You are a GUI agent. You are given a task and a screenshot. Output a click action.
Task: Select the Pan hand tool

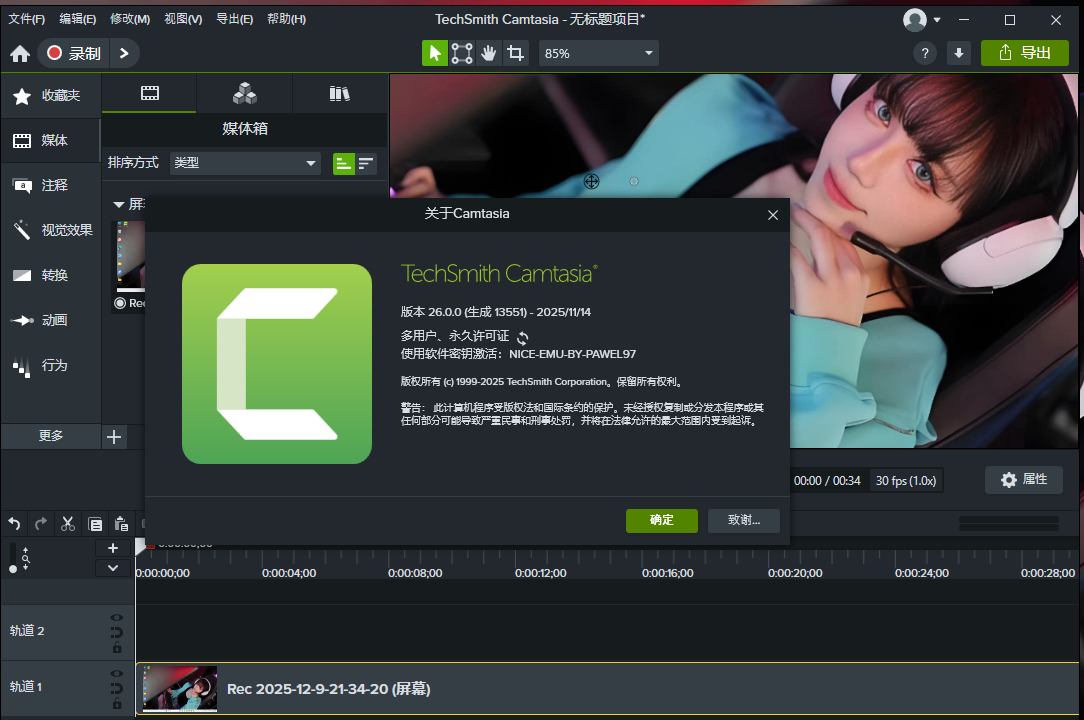[x=489, y=53]
